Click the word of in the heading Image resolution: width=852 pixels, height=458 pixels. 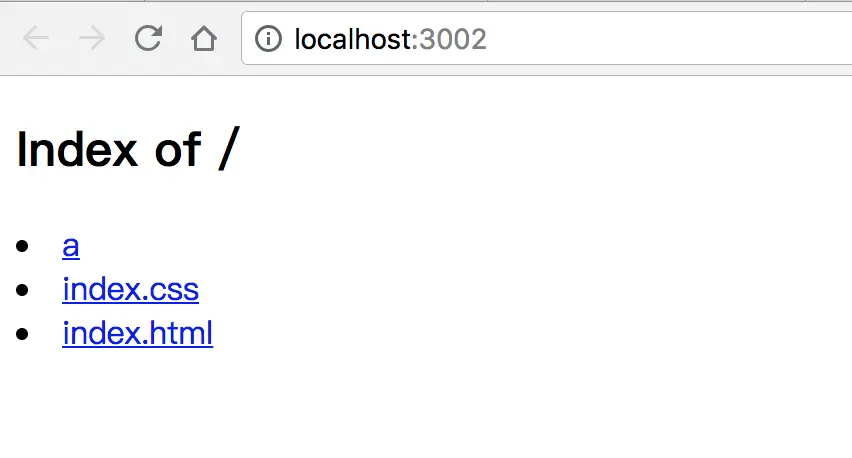pyautogui.click(x=178, y=149)
